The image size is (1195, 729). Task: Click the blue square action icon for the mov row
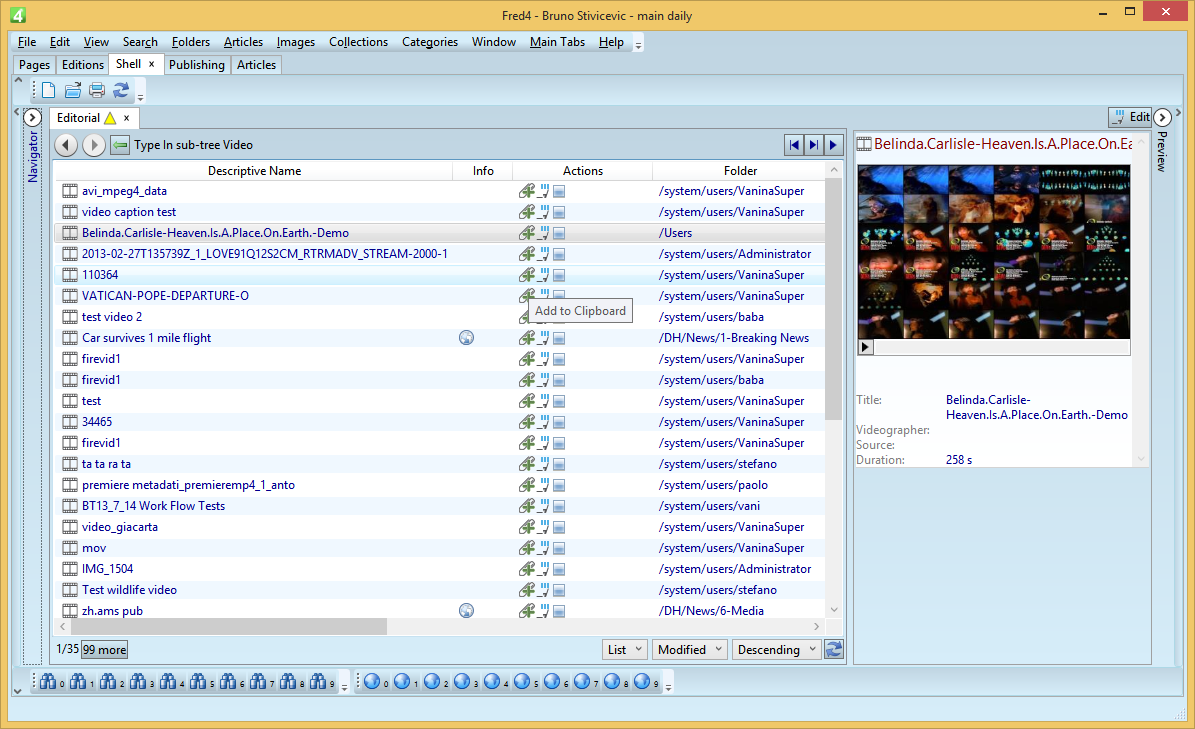[559, 548]
